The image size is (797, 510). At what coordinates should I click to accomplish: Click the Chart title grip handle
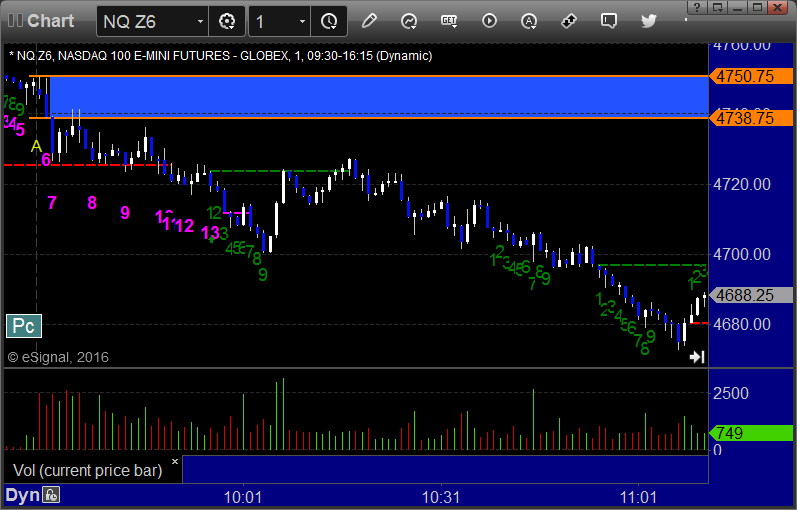[x=15, y=21]
